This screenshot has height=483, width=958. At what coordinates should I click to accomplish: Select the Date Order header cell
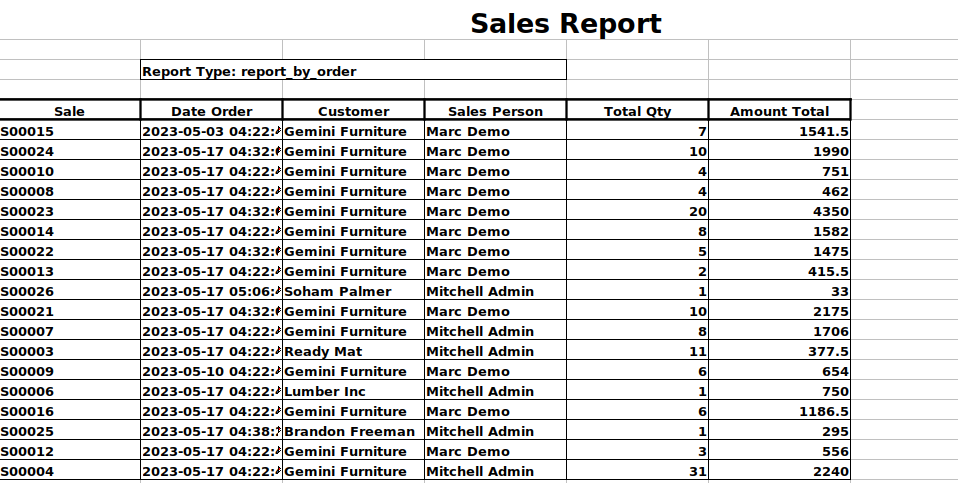211,111
